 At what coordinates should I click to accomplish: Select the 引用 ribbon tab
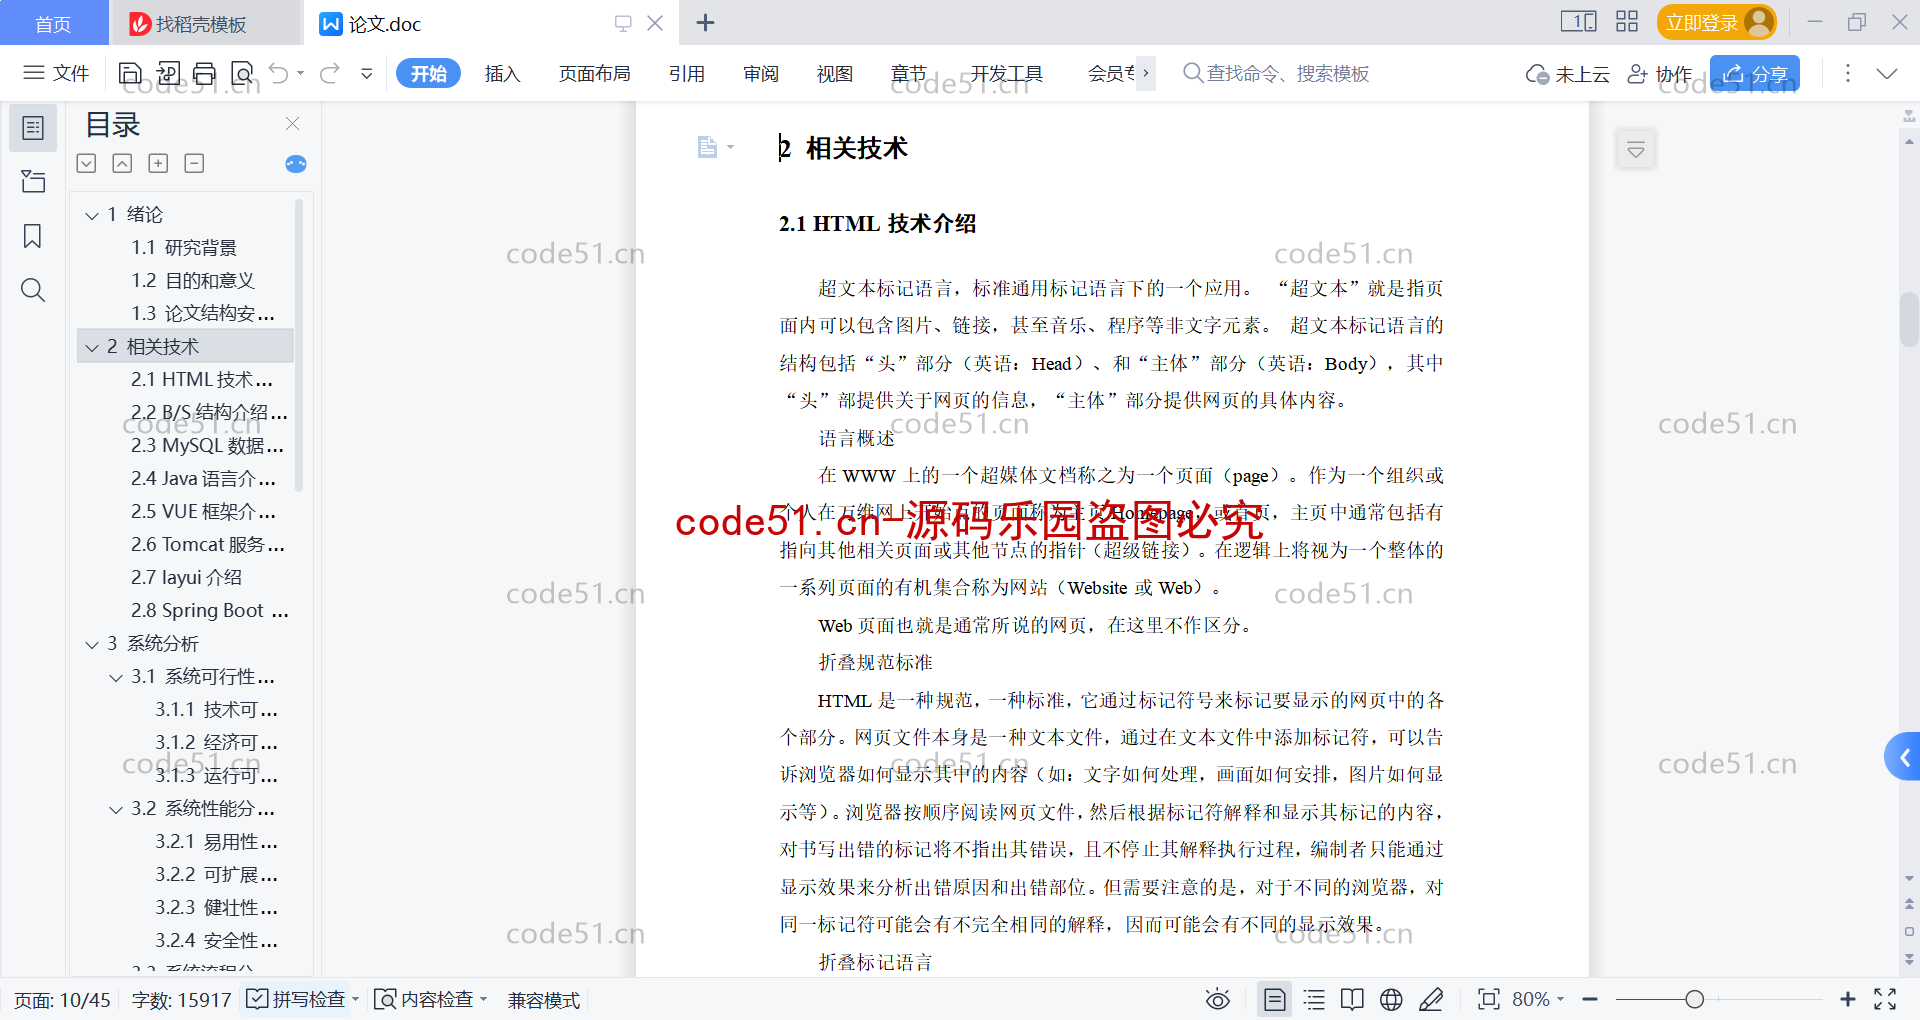tap(687, 73)
